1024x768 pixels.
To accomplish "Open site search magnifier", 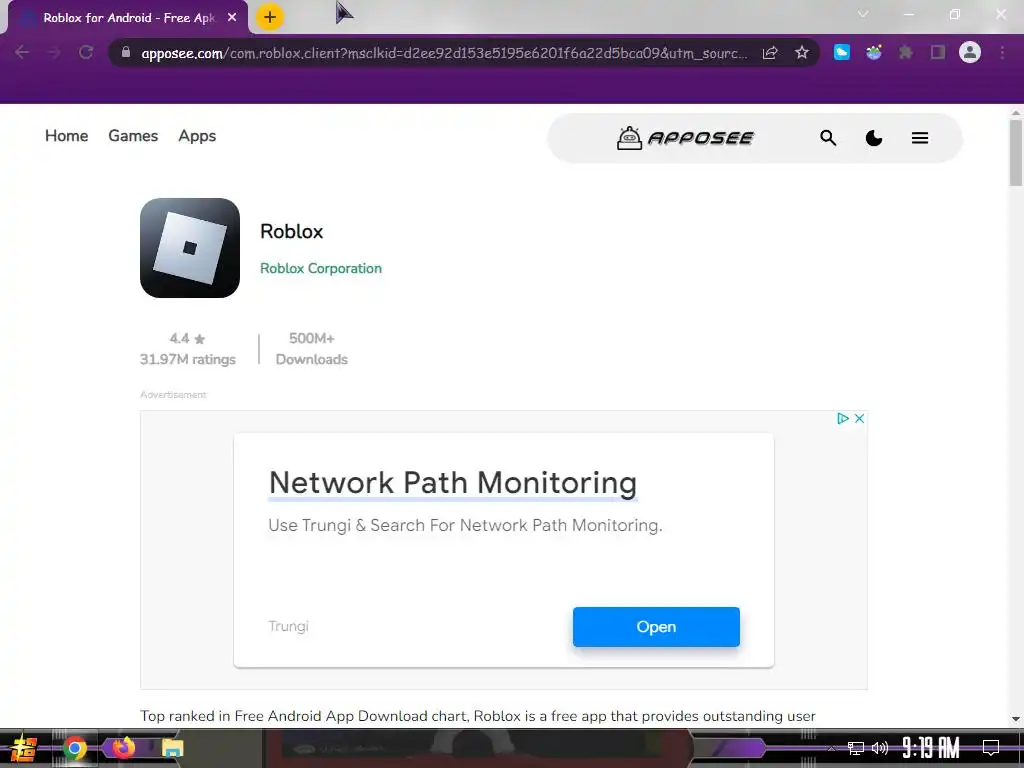I will point(828,138).
